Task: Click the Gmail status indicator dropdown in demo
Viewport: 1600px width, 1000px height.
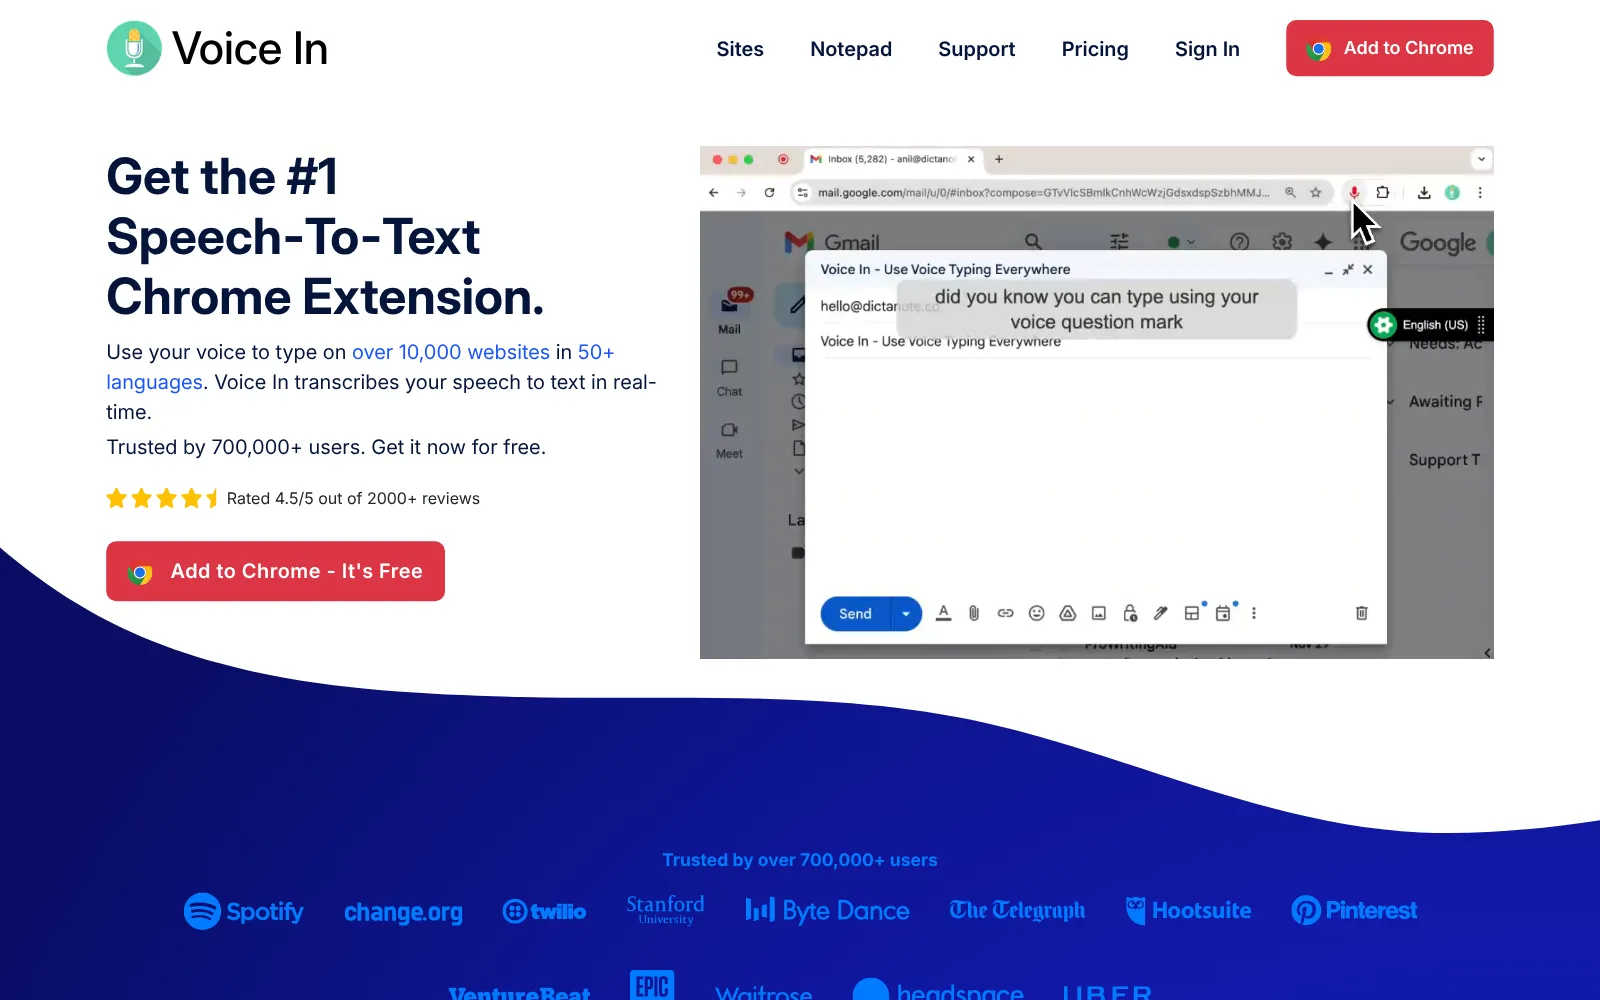Action: (1181, 242)
